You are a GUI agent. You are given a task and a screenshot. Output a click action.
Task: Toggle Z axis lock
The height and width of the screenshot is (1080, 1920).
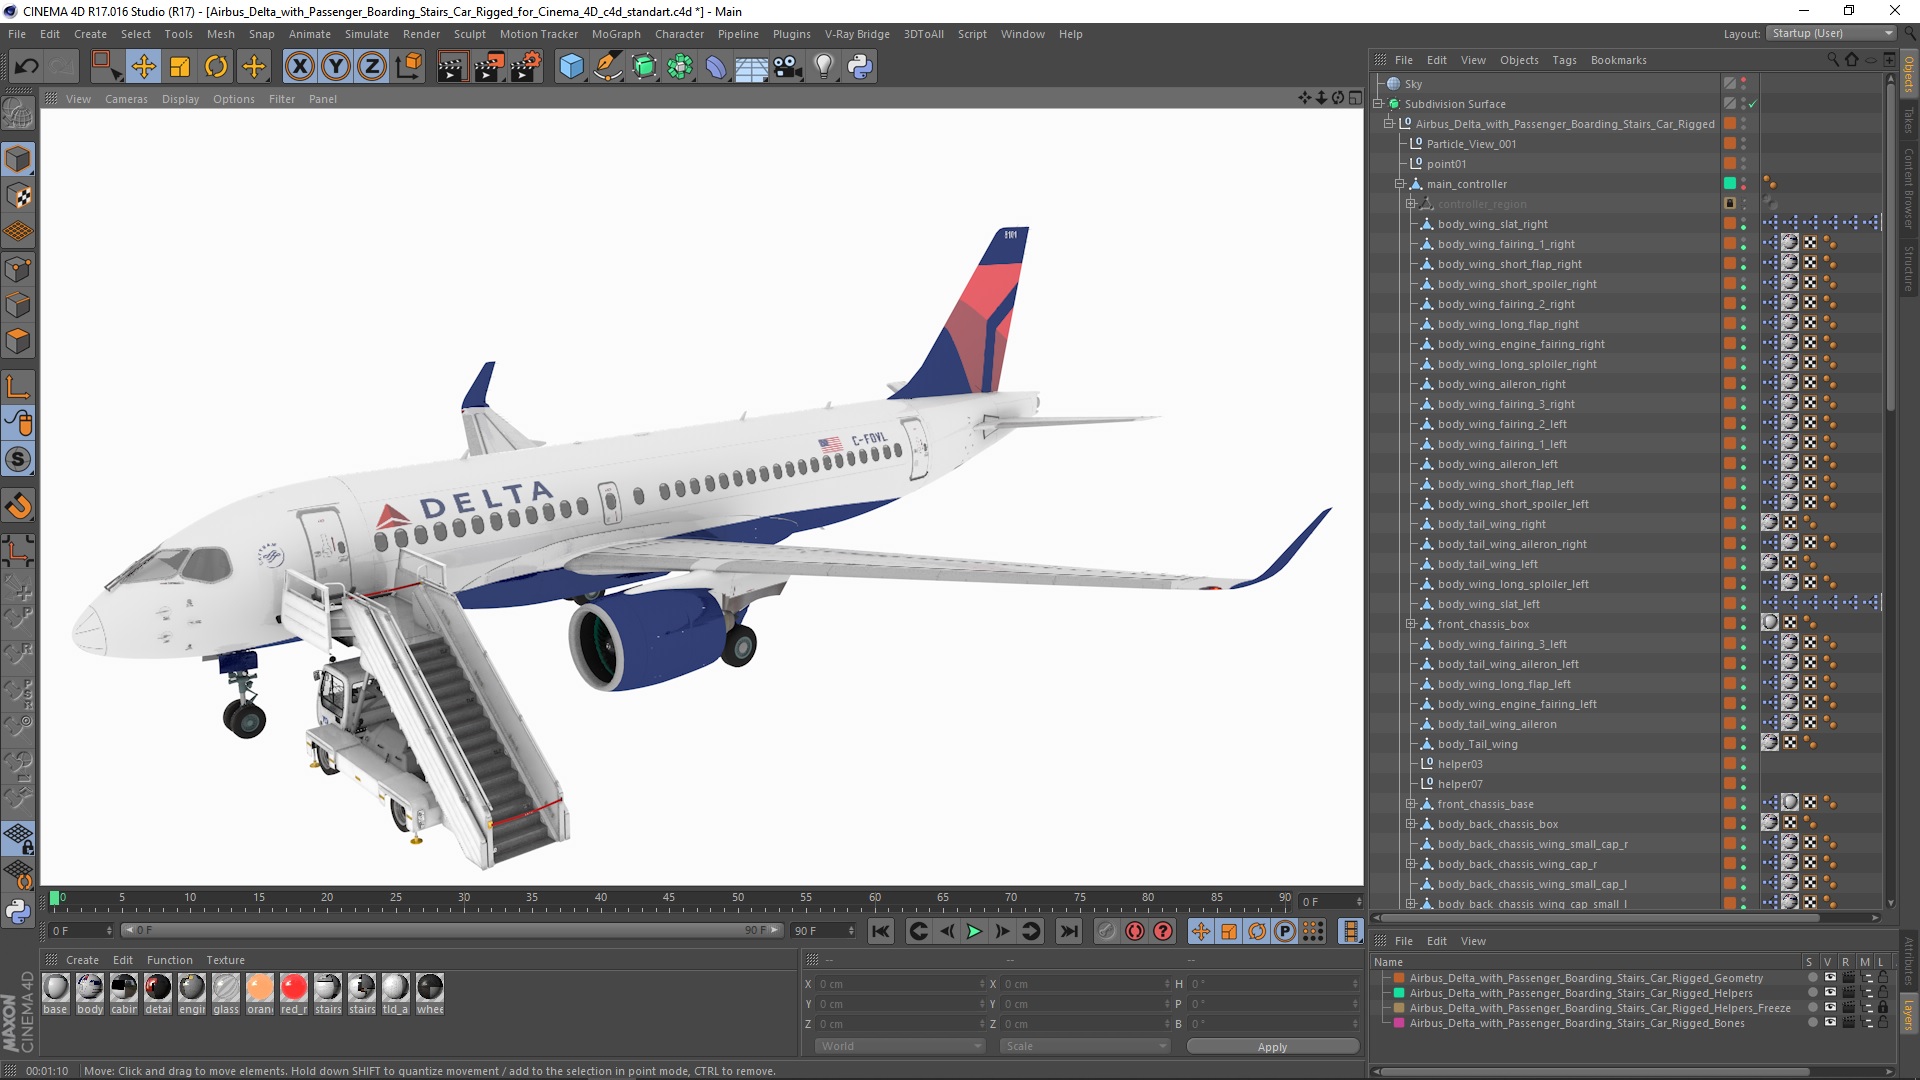[372, 67]
